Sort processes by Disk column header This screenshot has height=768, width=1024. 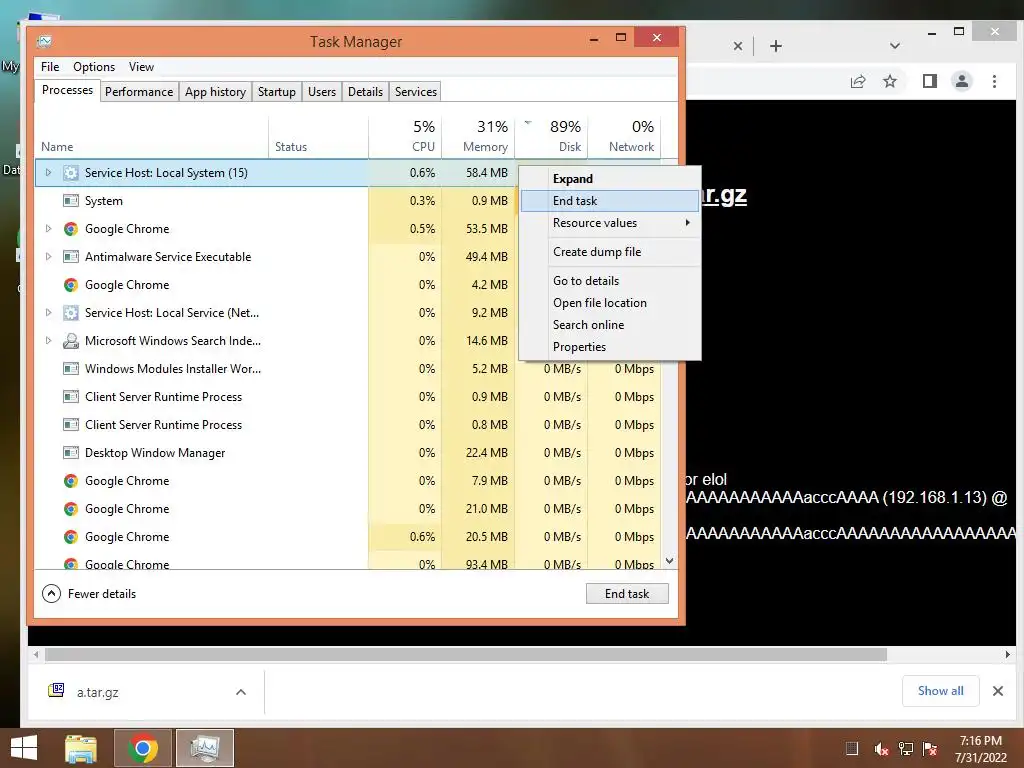coord(552,137)
